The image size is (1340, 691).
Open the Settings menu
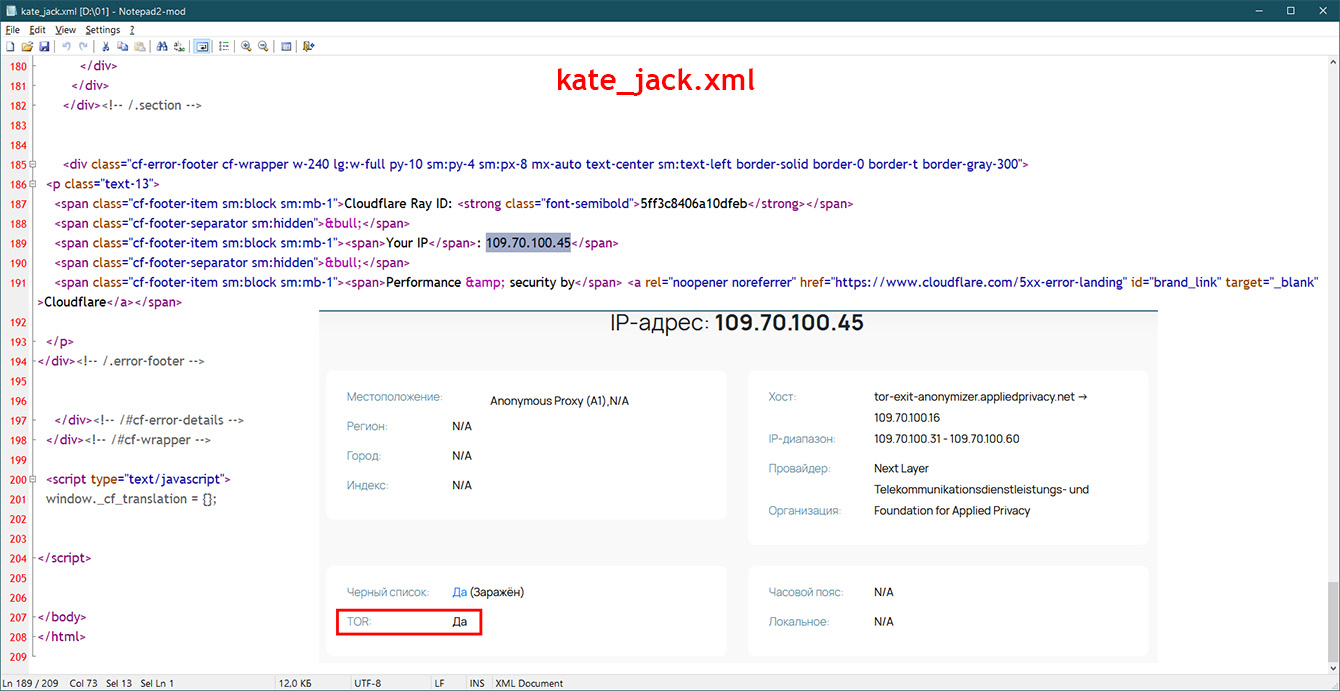102,30
